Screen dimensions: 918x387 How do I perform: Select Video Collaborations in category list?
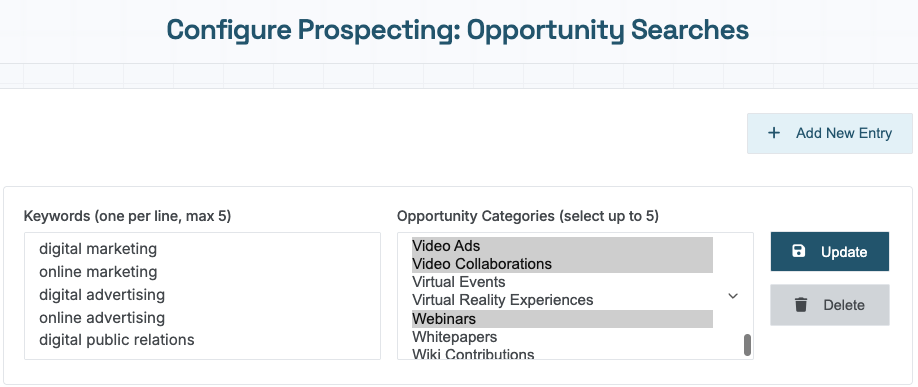[562, 264]
